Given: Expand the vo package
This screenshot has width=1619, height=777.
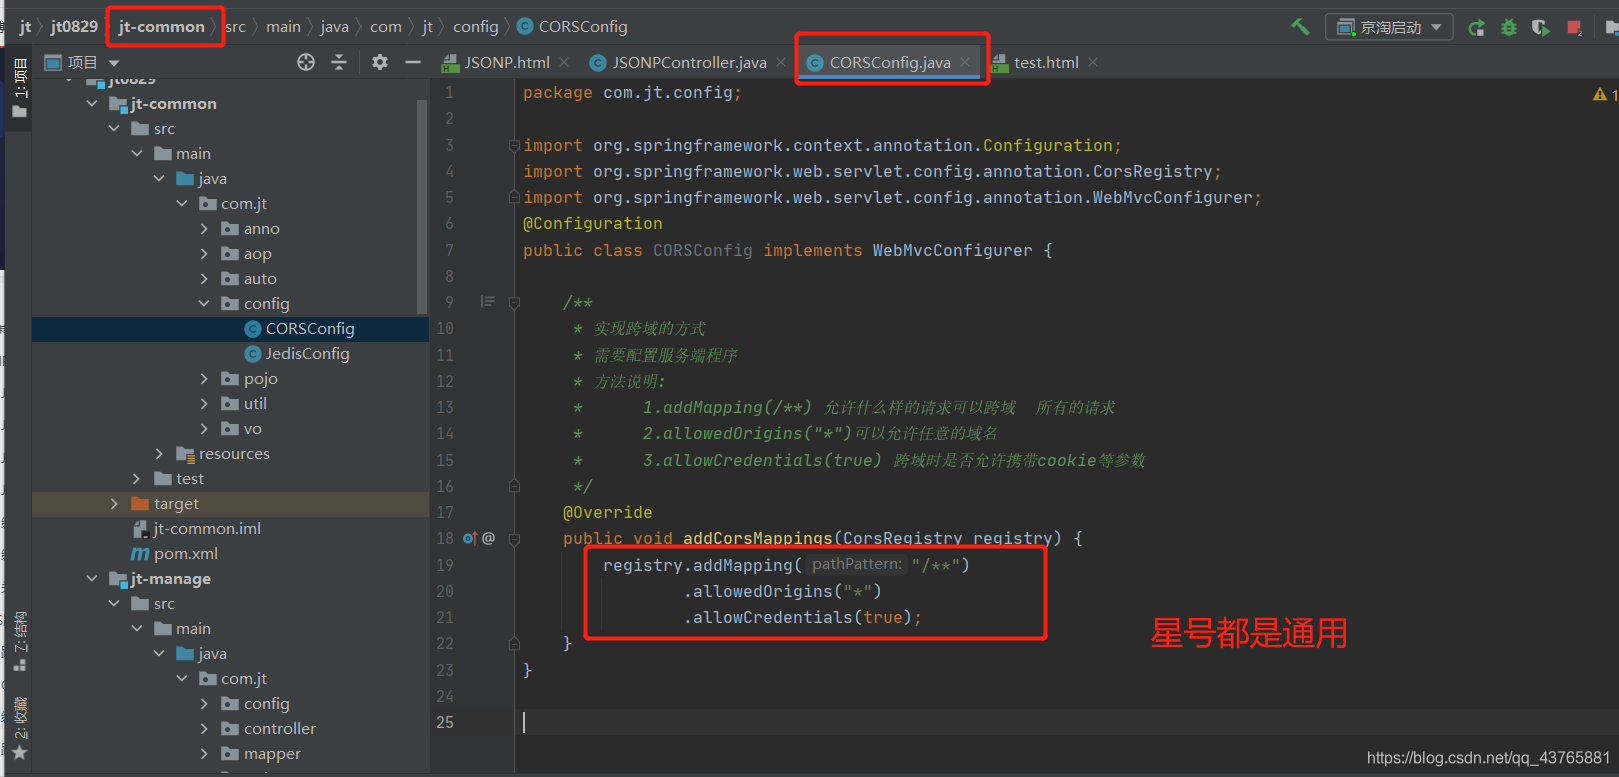Looking at the screenshot, I should point(204,428).
